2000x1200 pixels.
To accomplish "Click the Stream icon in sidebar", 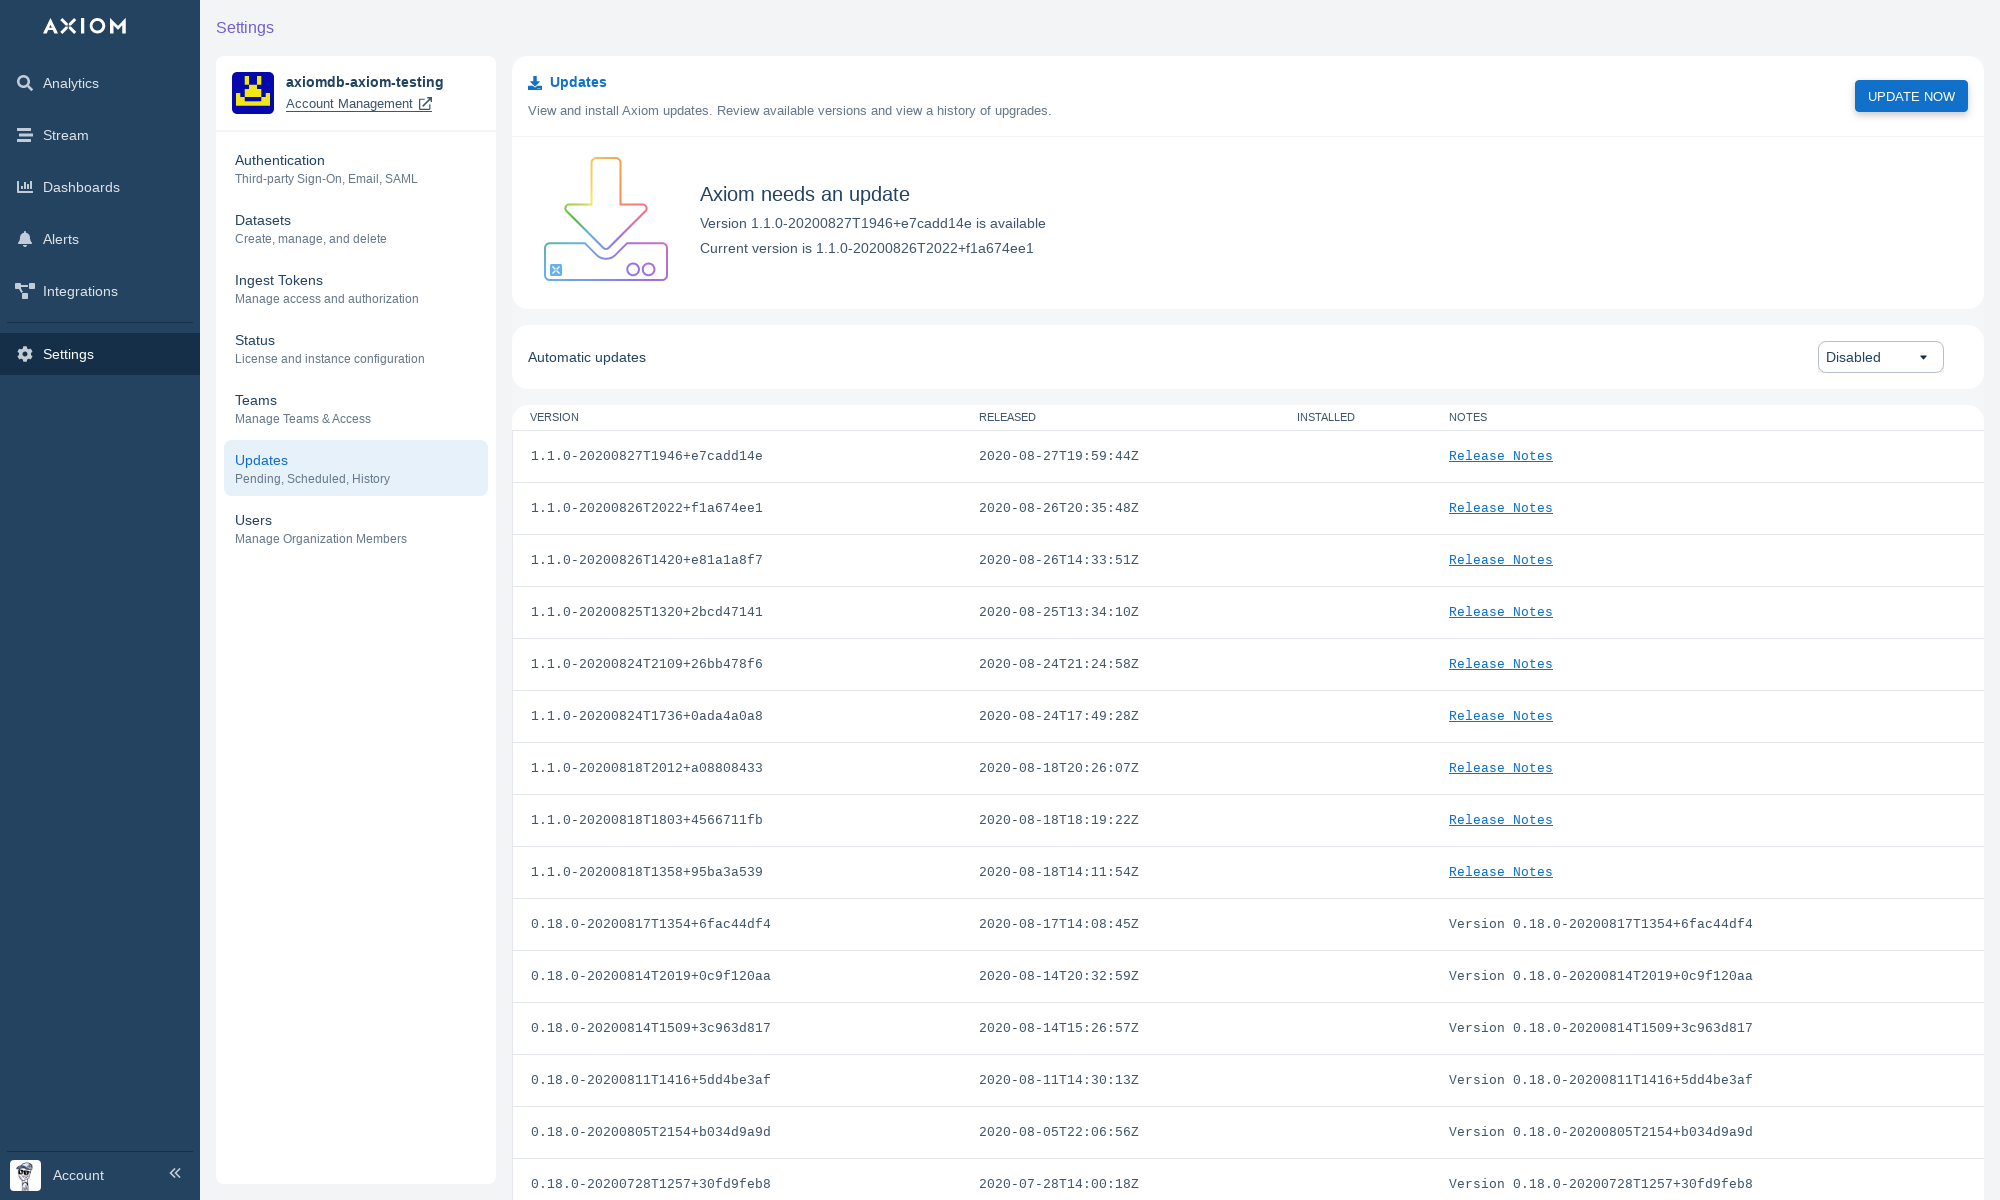I will pyautogui.click(x=25, y=135).
